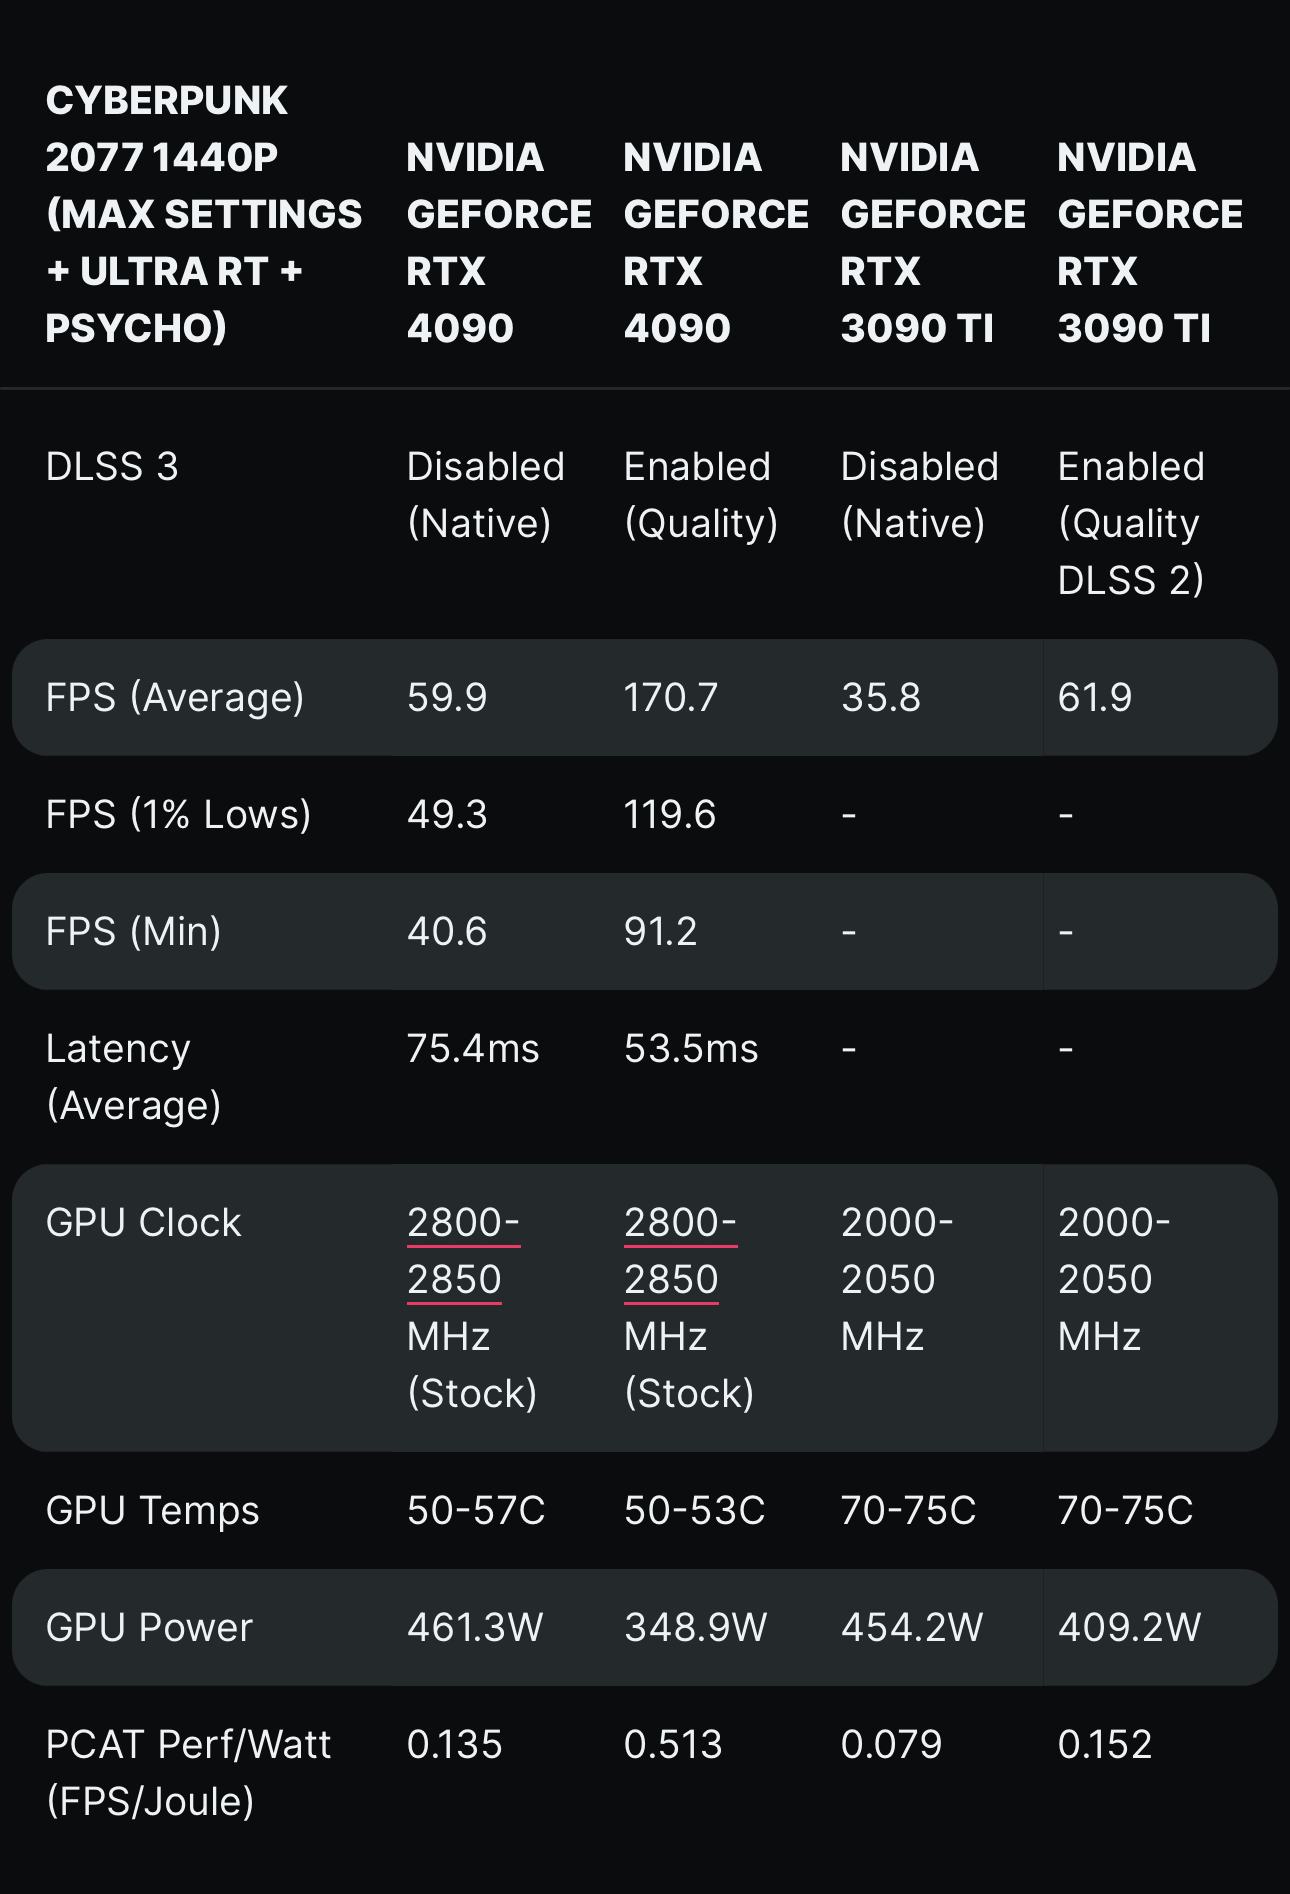Click the Cyberpunk 2077 1440P table header
1290x1894 pixels.
pyautogui.click(x=203, y=214)
